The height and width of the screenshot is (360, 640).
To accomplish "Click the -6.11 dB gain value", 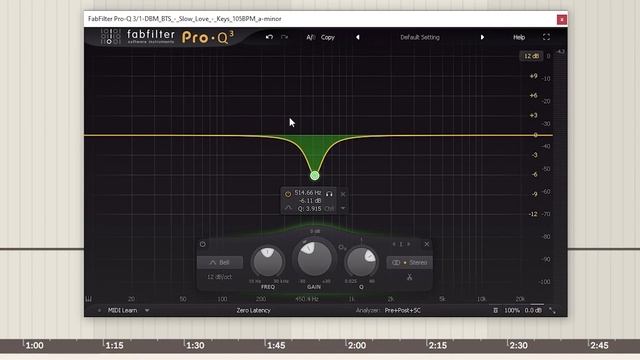I will (x=310, y=200).
